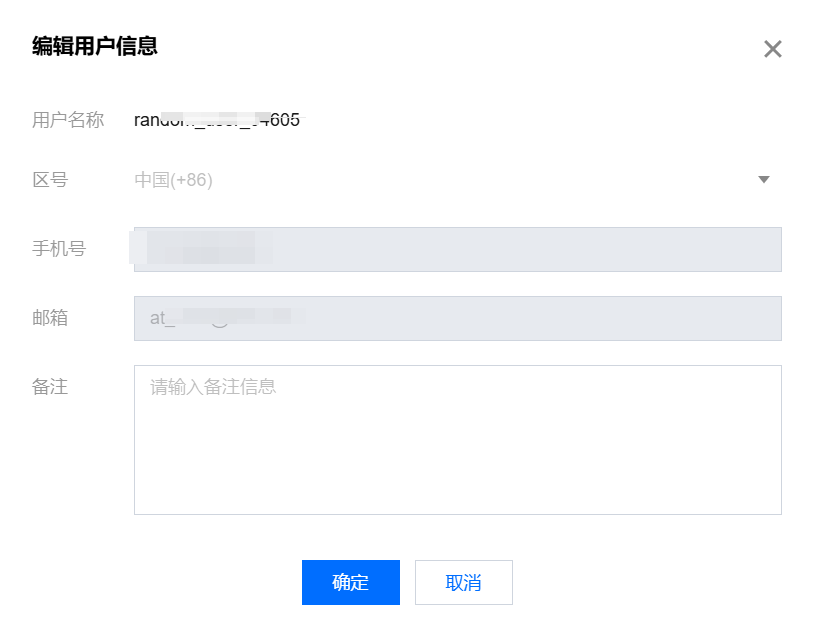Click the 编辑用户信息 dialog title
The height and width of the screenshot is (637, 816).
(x=95, y=46)
